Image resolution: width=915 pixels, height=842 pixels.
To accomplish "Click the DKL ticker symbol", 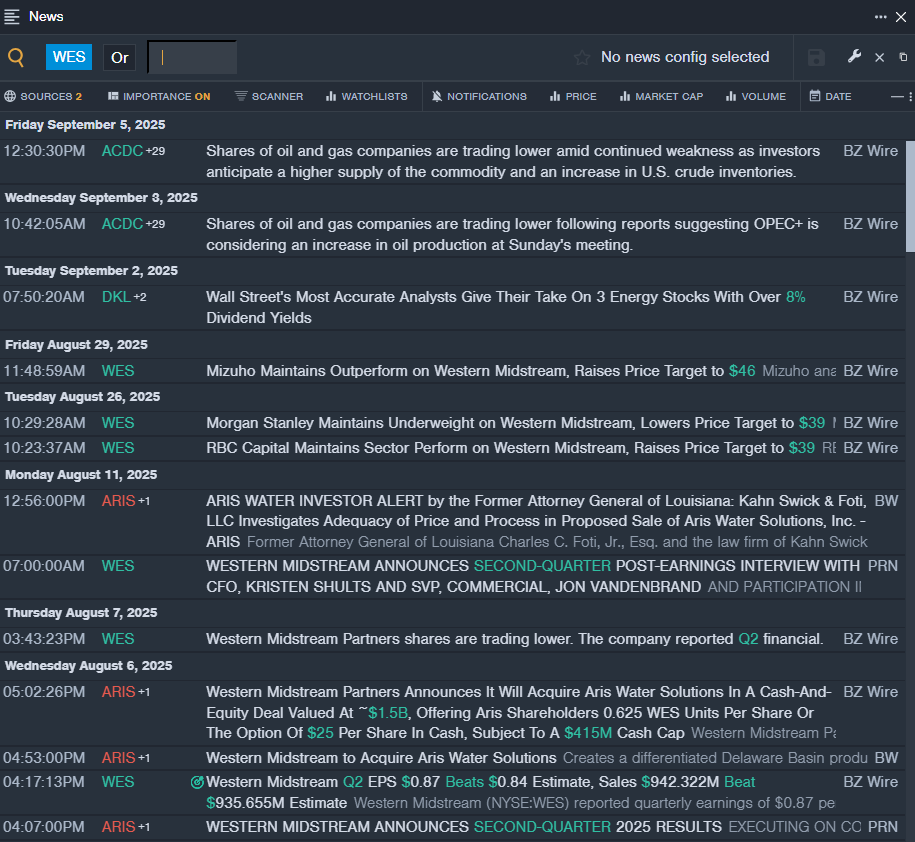I will (x=116, y=297).
